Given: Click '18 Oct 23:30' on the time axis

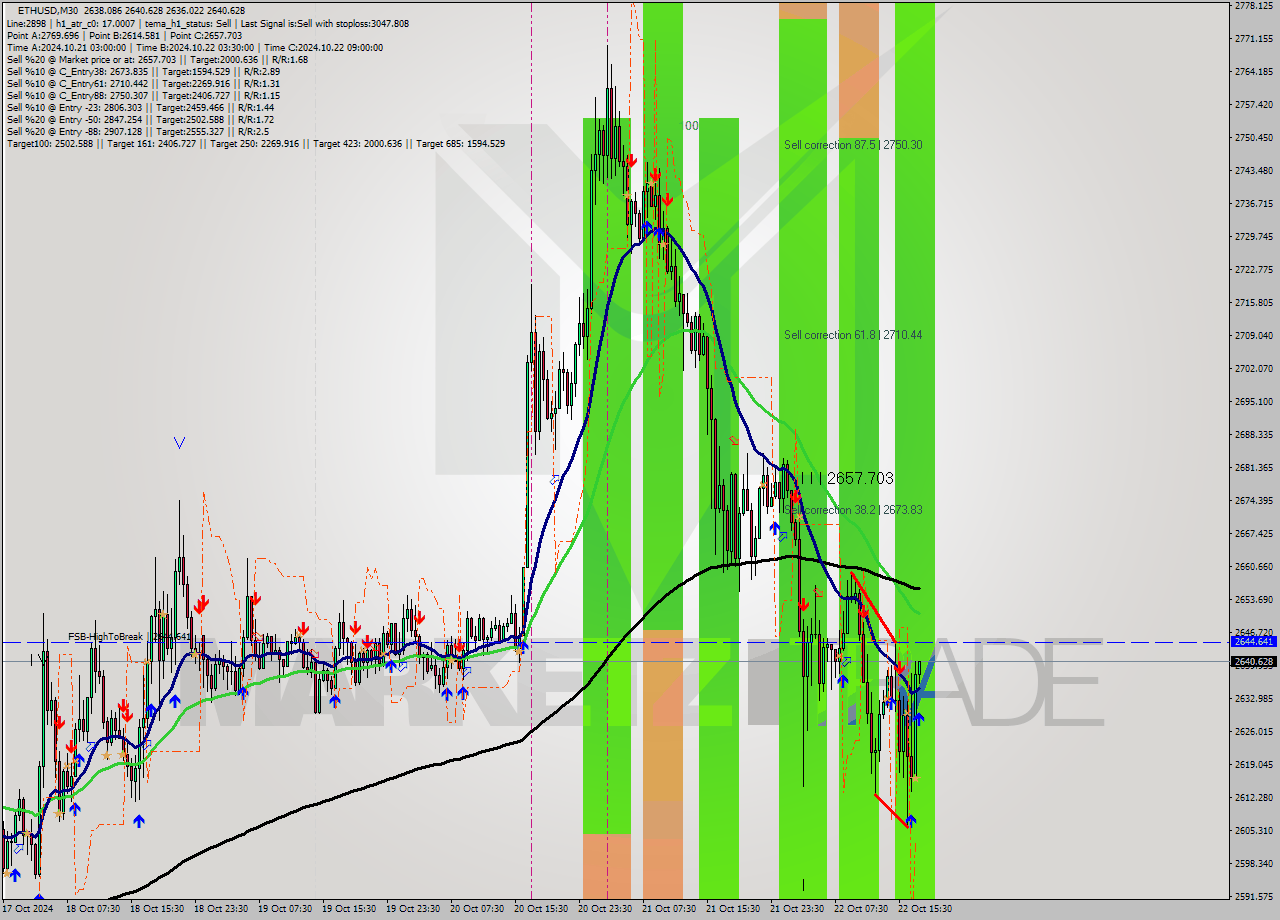Looking at the screenshot, I should (220, 909).
